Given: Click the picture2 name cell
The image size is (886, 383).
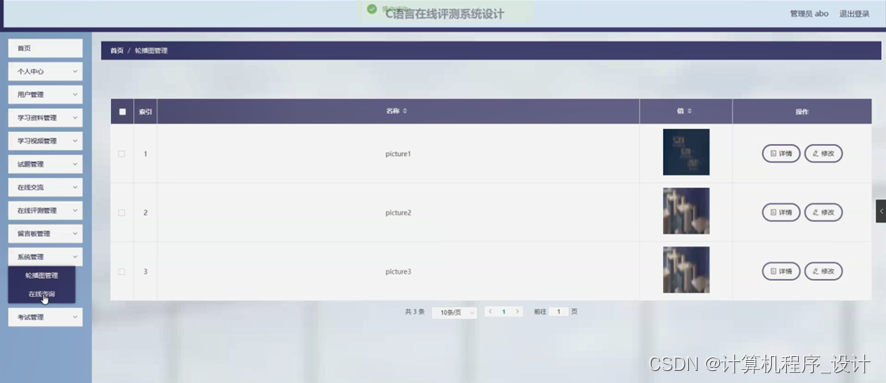Looking at the screenshot, I should point(398,212).
